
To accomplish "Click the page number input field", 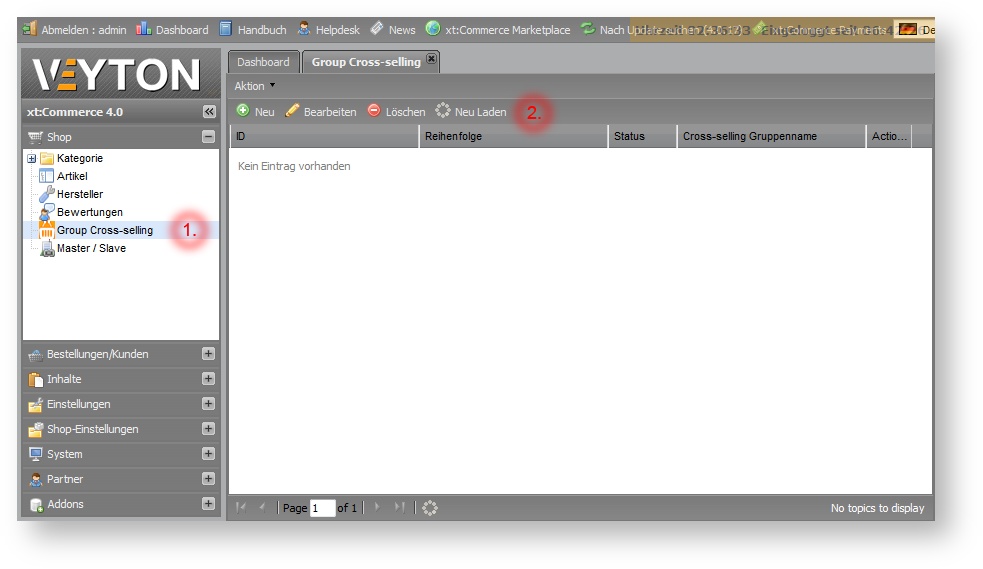I will 322,508.
